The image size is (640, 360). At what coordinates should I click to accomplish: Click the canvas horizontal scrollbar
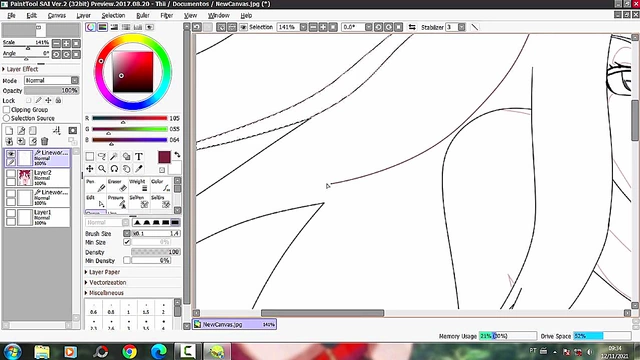322,313
